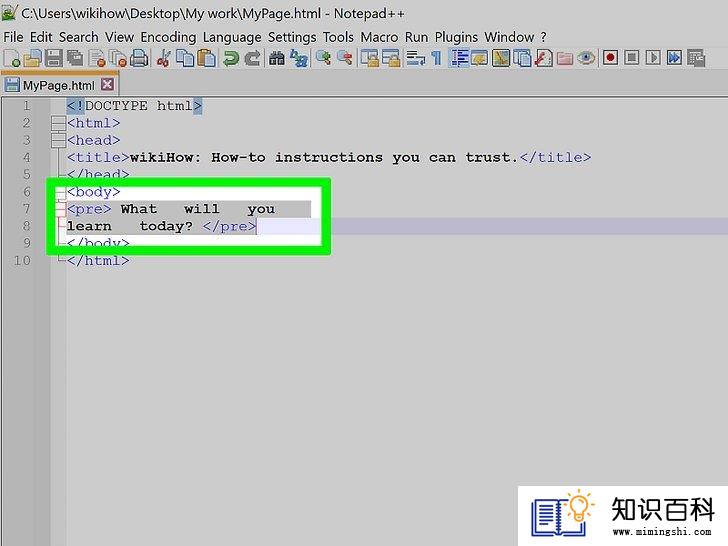Click the wikiHow title text in line 4
728x546 pixels.
pos(324,157)
